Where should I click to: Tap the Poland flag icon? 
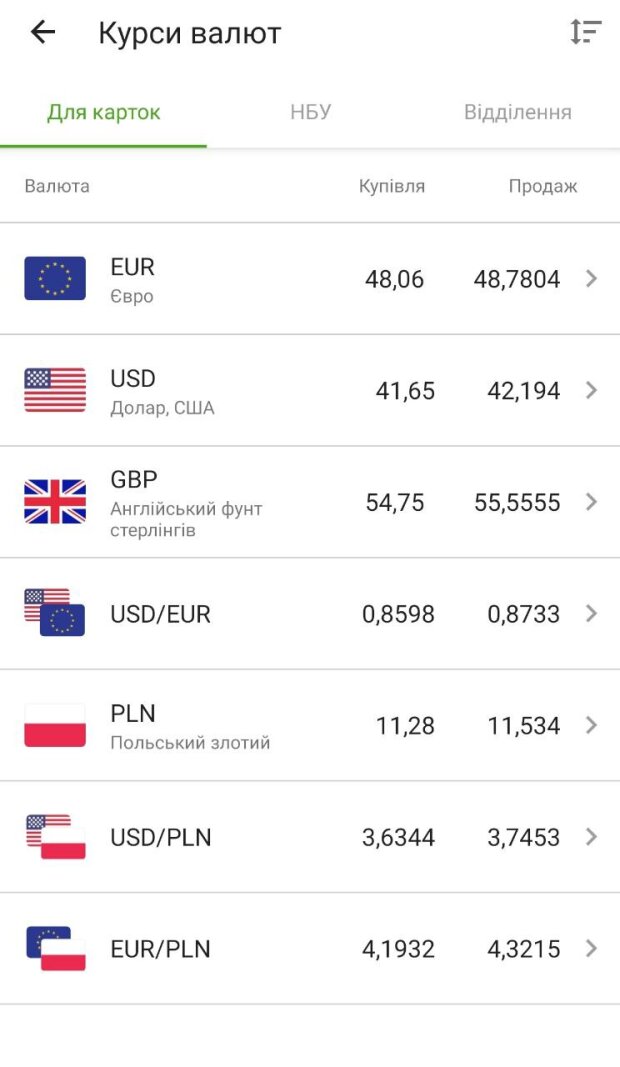pyautogui.click(x=55, y=725)
